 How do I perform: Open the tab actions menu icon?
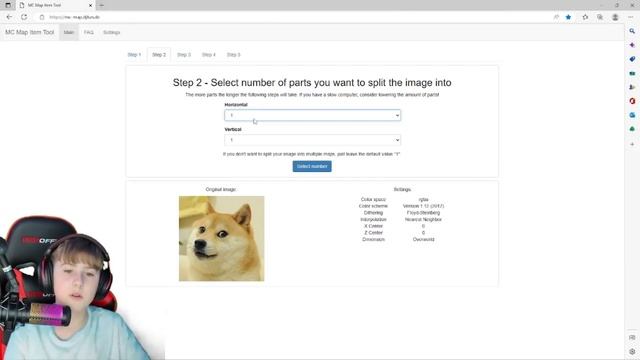8,5
